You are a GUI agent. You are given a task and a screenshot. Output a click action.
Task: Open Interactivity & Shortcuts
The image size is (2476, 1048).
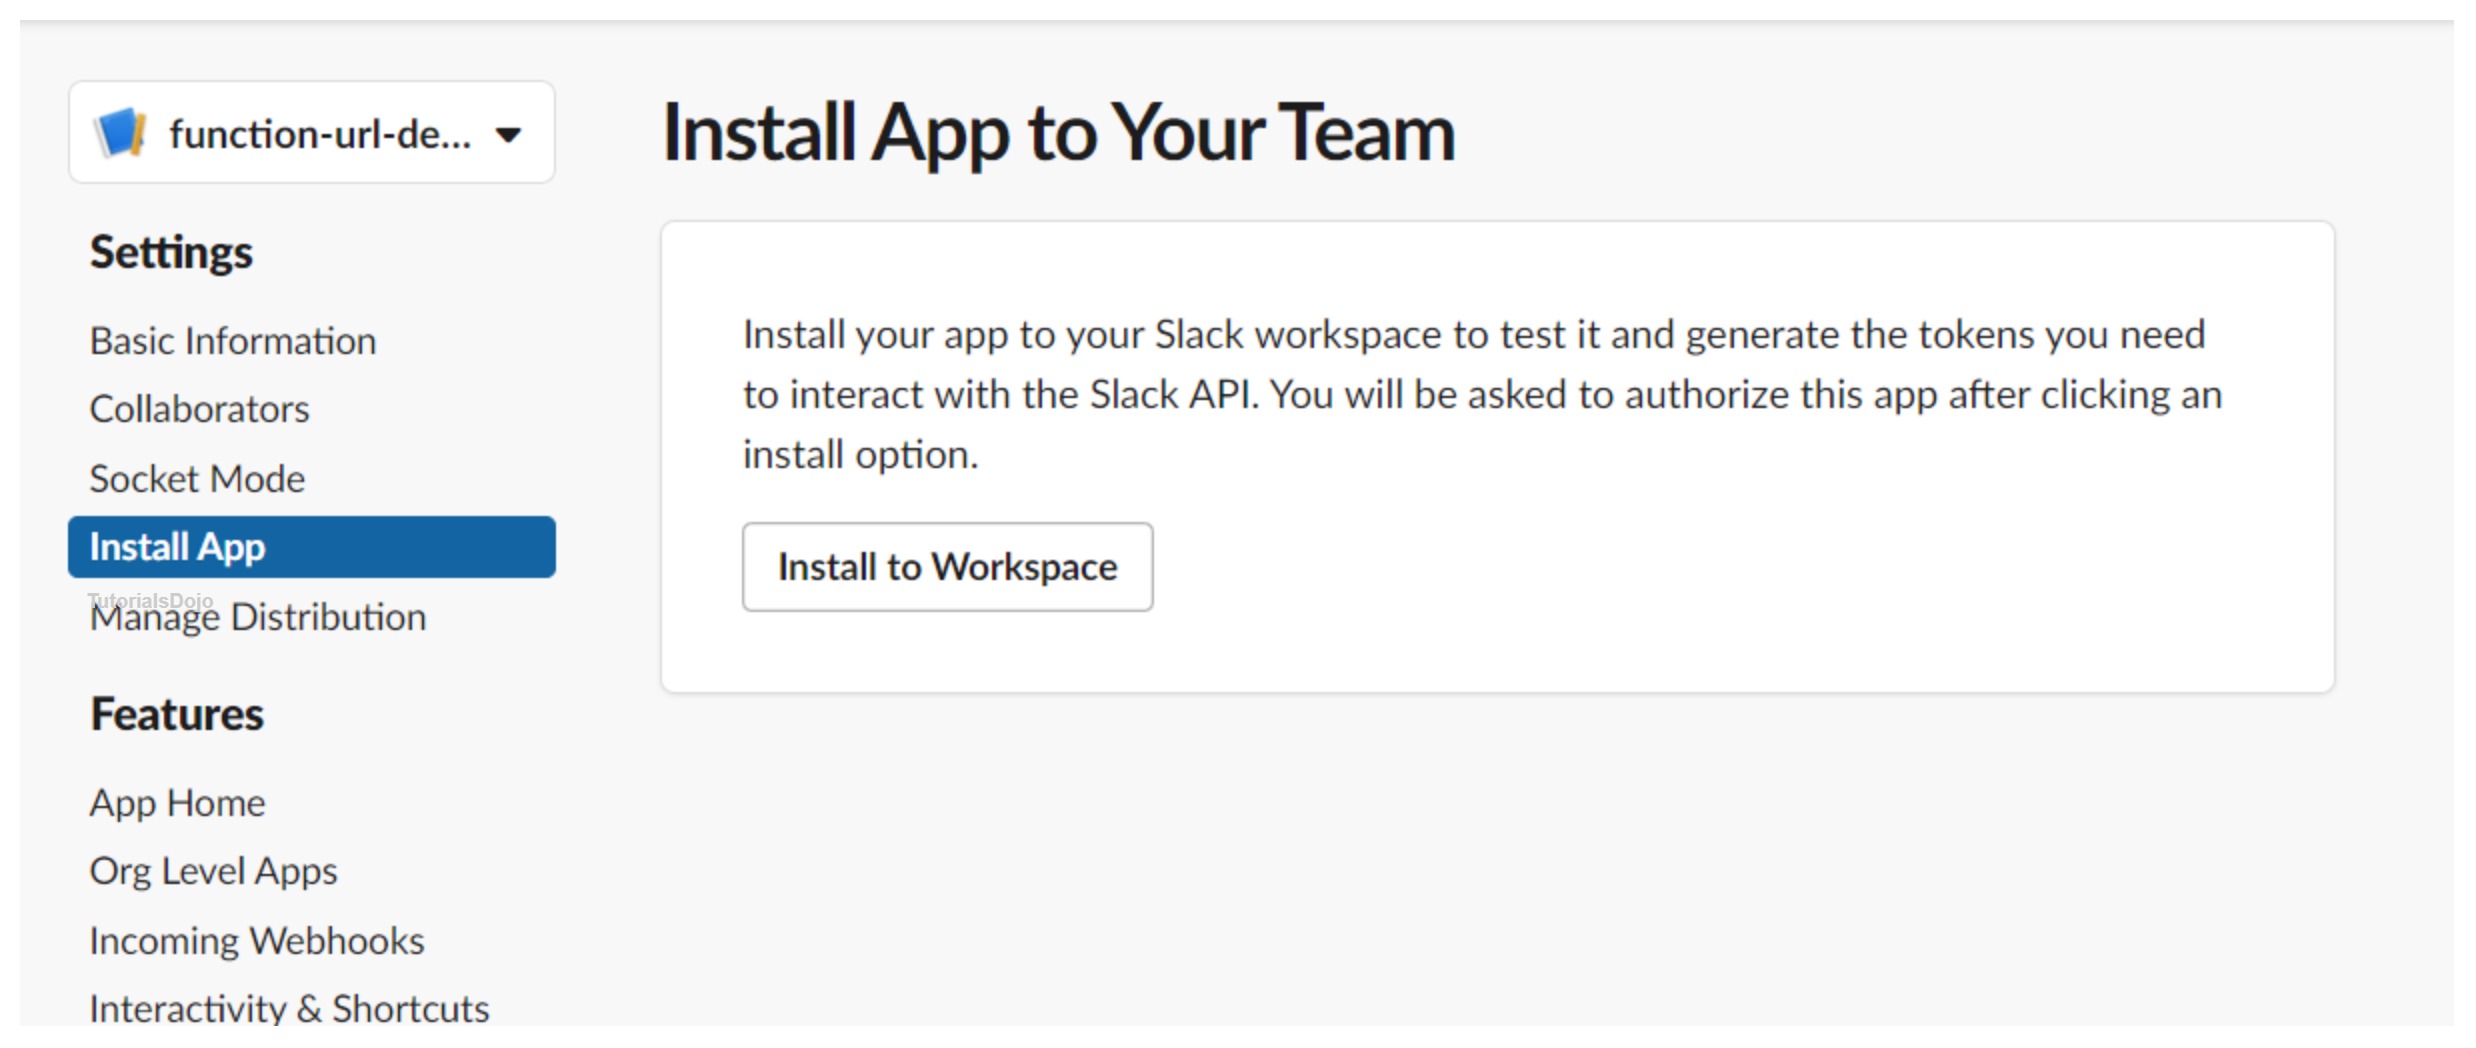coord(289,1008)
